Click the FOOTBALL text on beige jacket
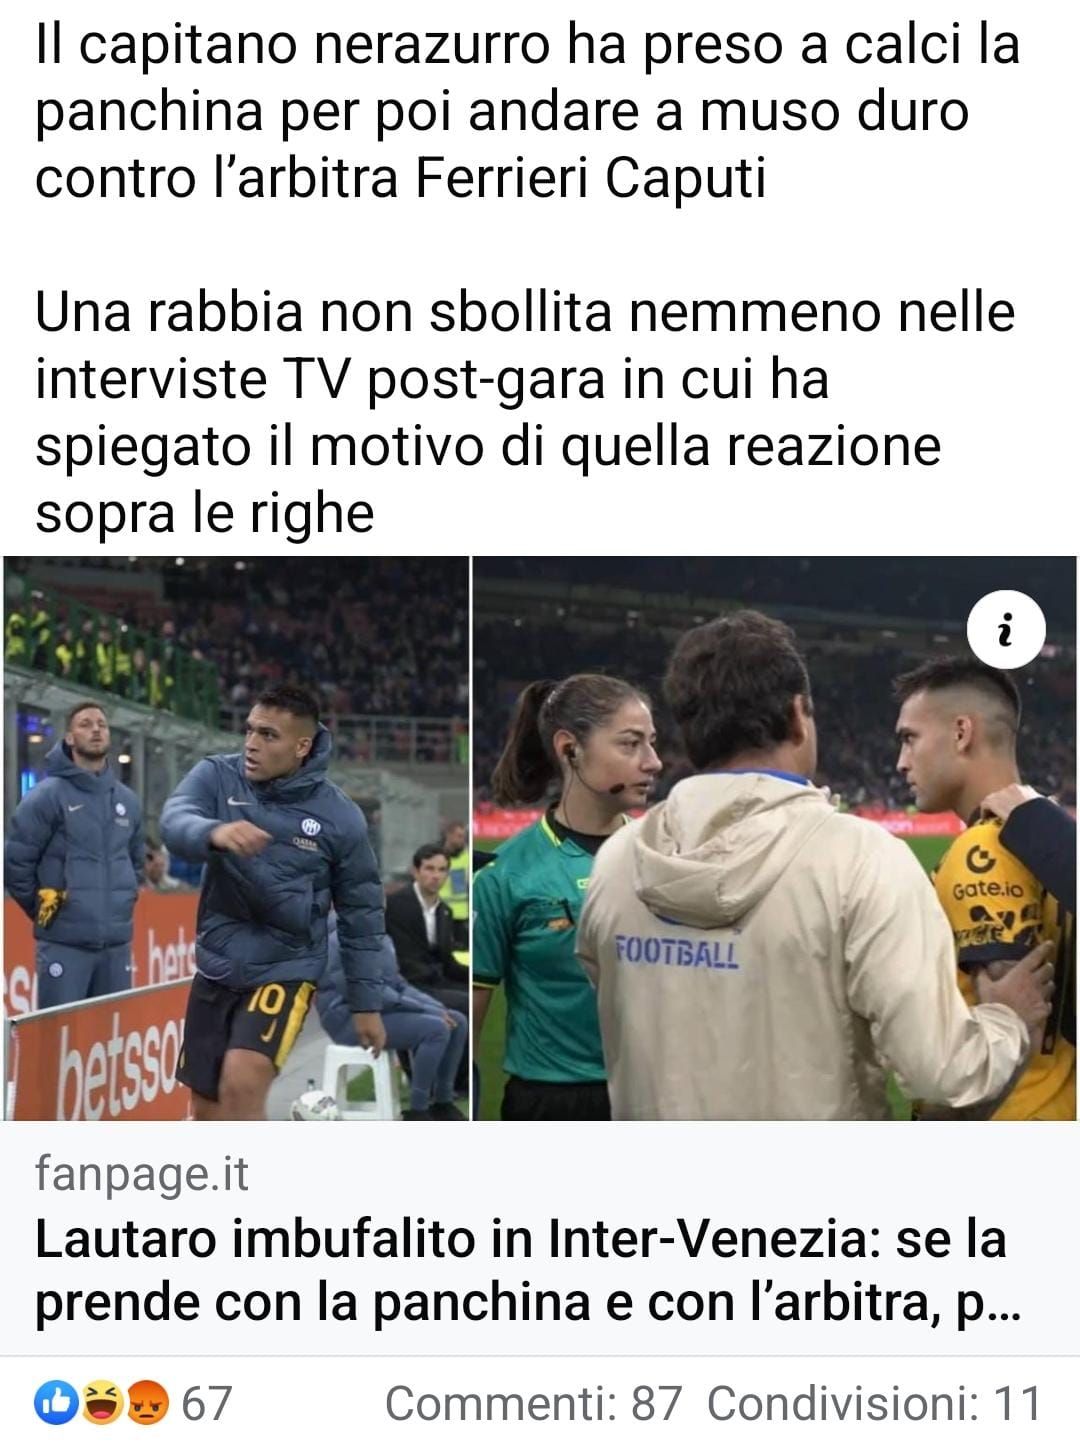 coord(677,951)
